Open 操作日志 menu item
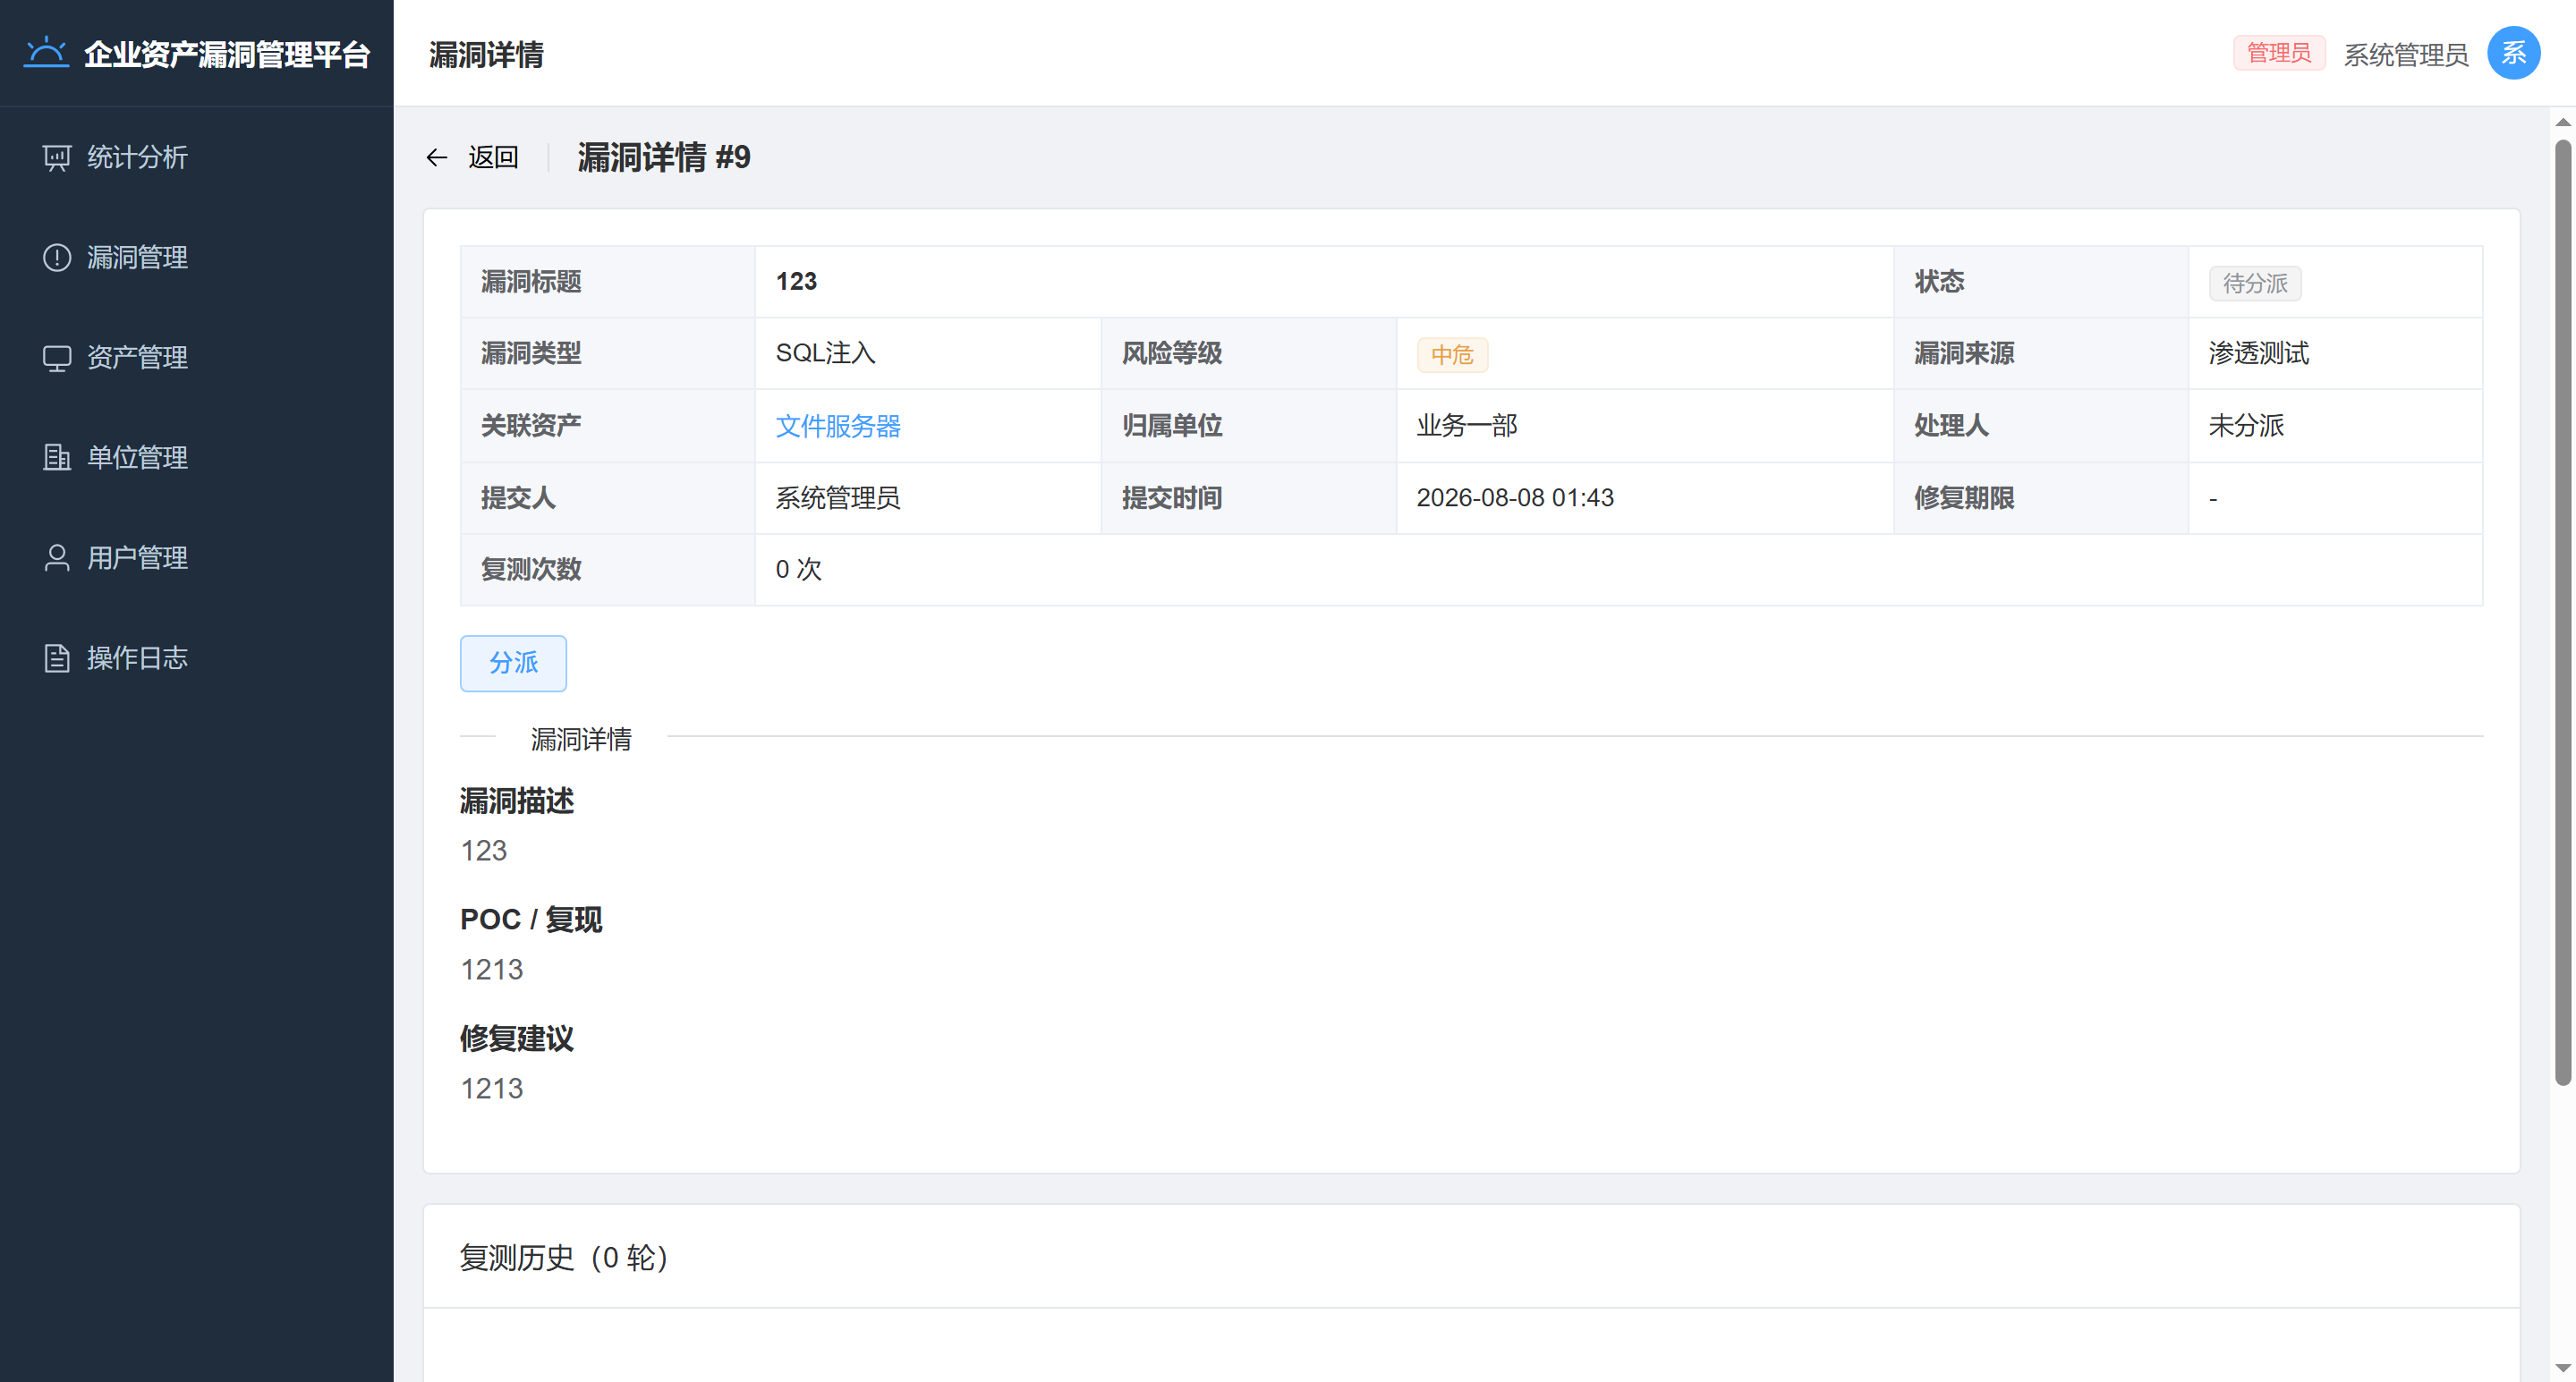2576x1382 pixels. (197, 658)
